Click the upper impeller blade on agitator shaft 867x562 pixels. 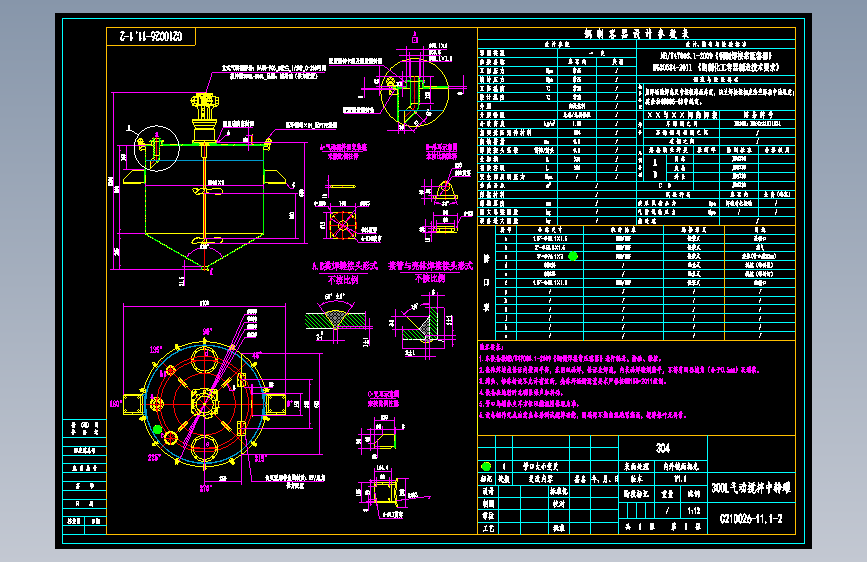pos(207,191)
